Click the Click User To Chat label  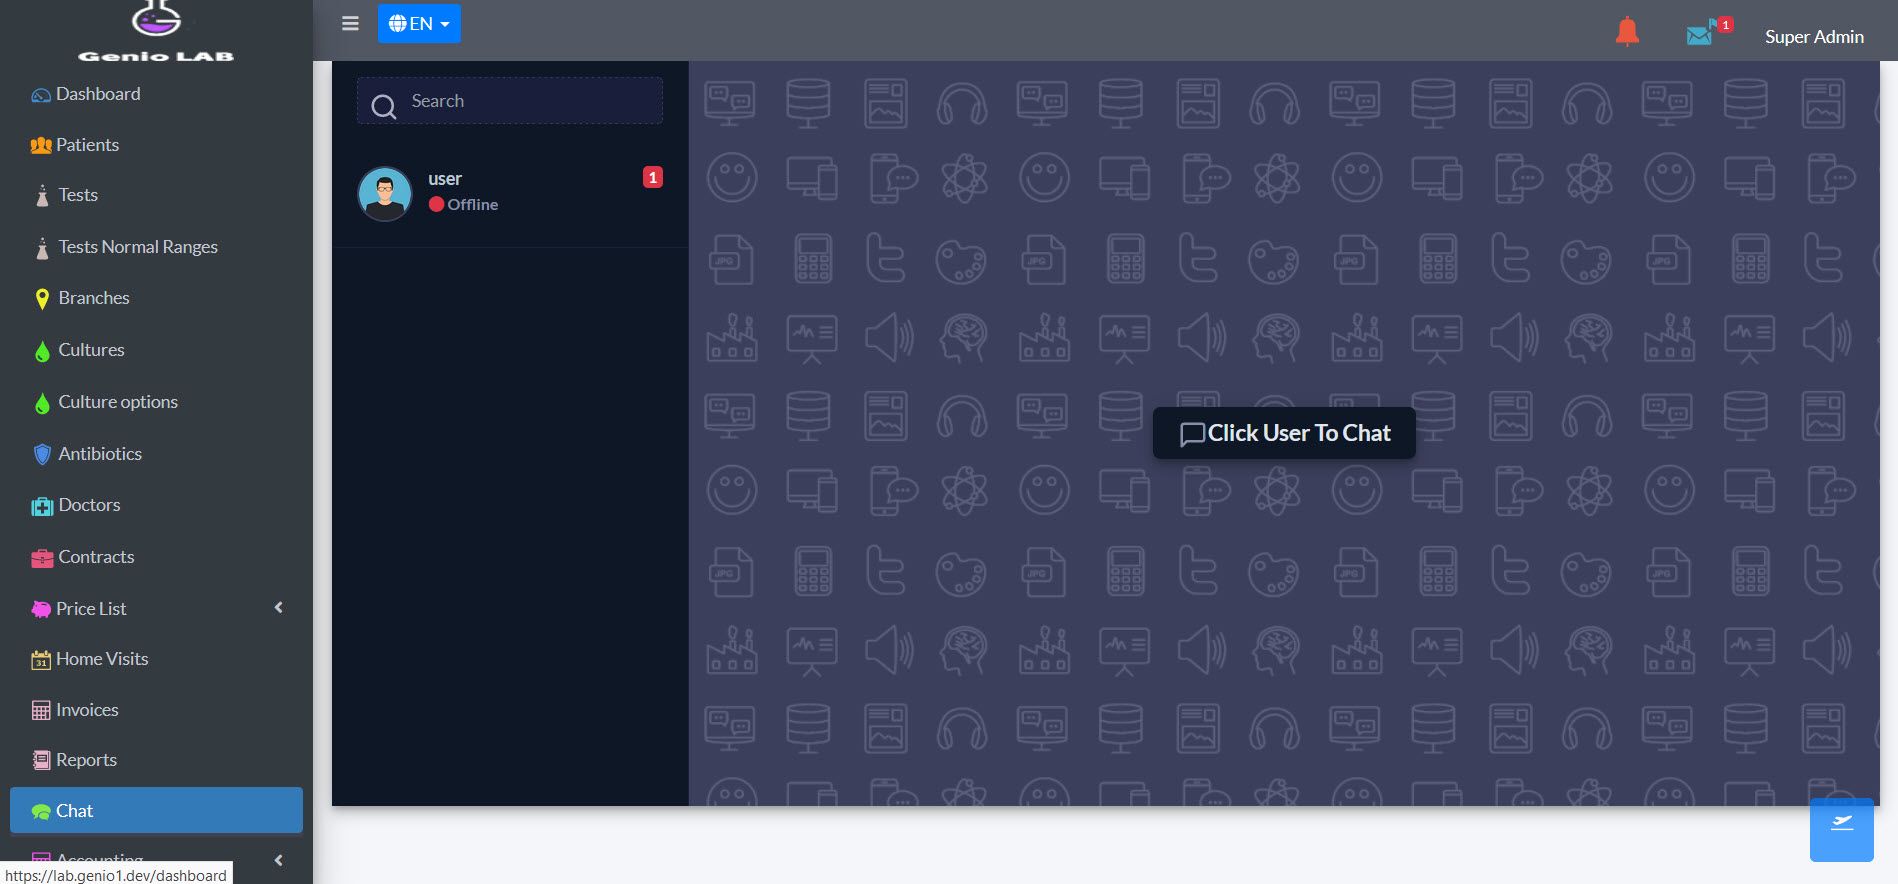coord(1284,433)
